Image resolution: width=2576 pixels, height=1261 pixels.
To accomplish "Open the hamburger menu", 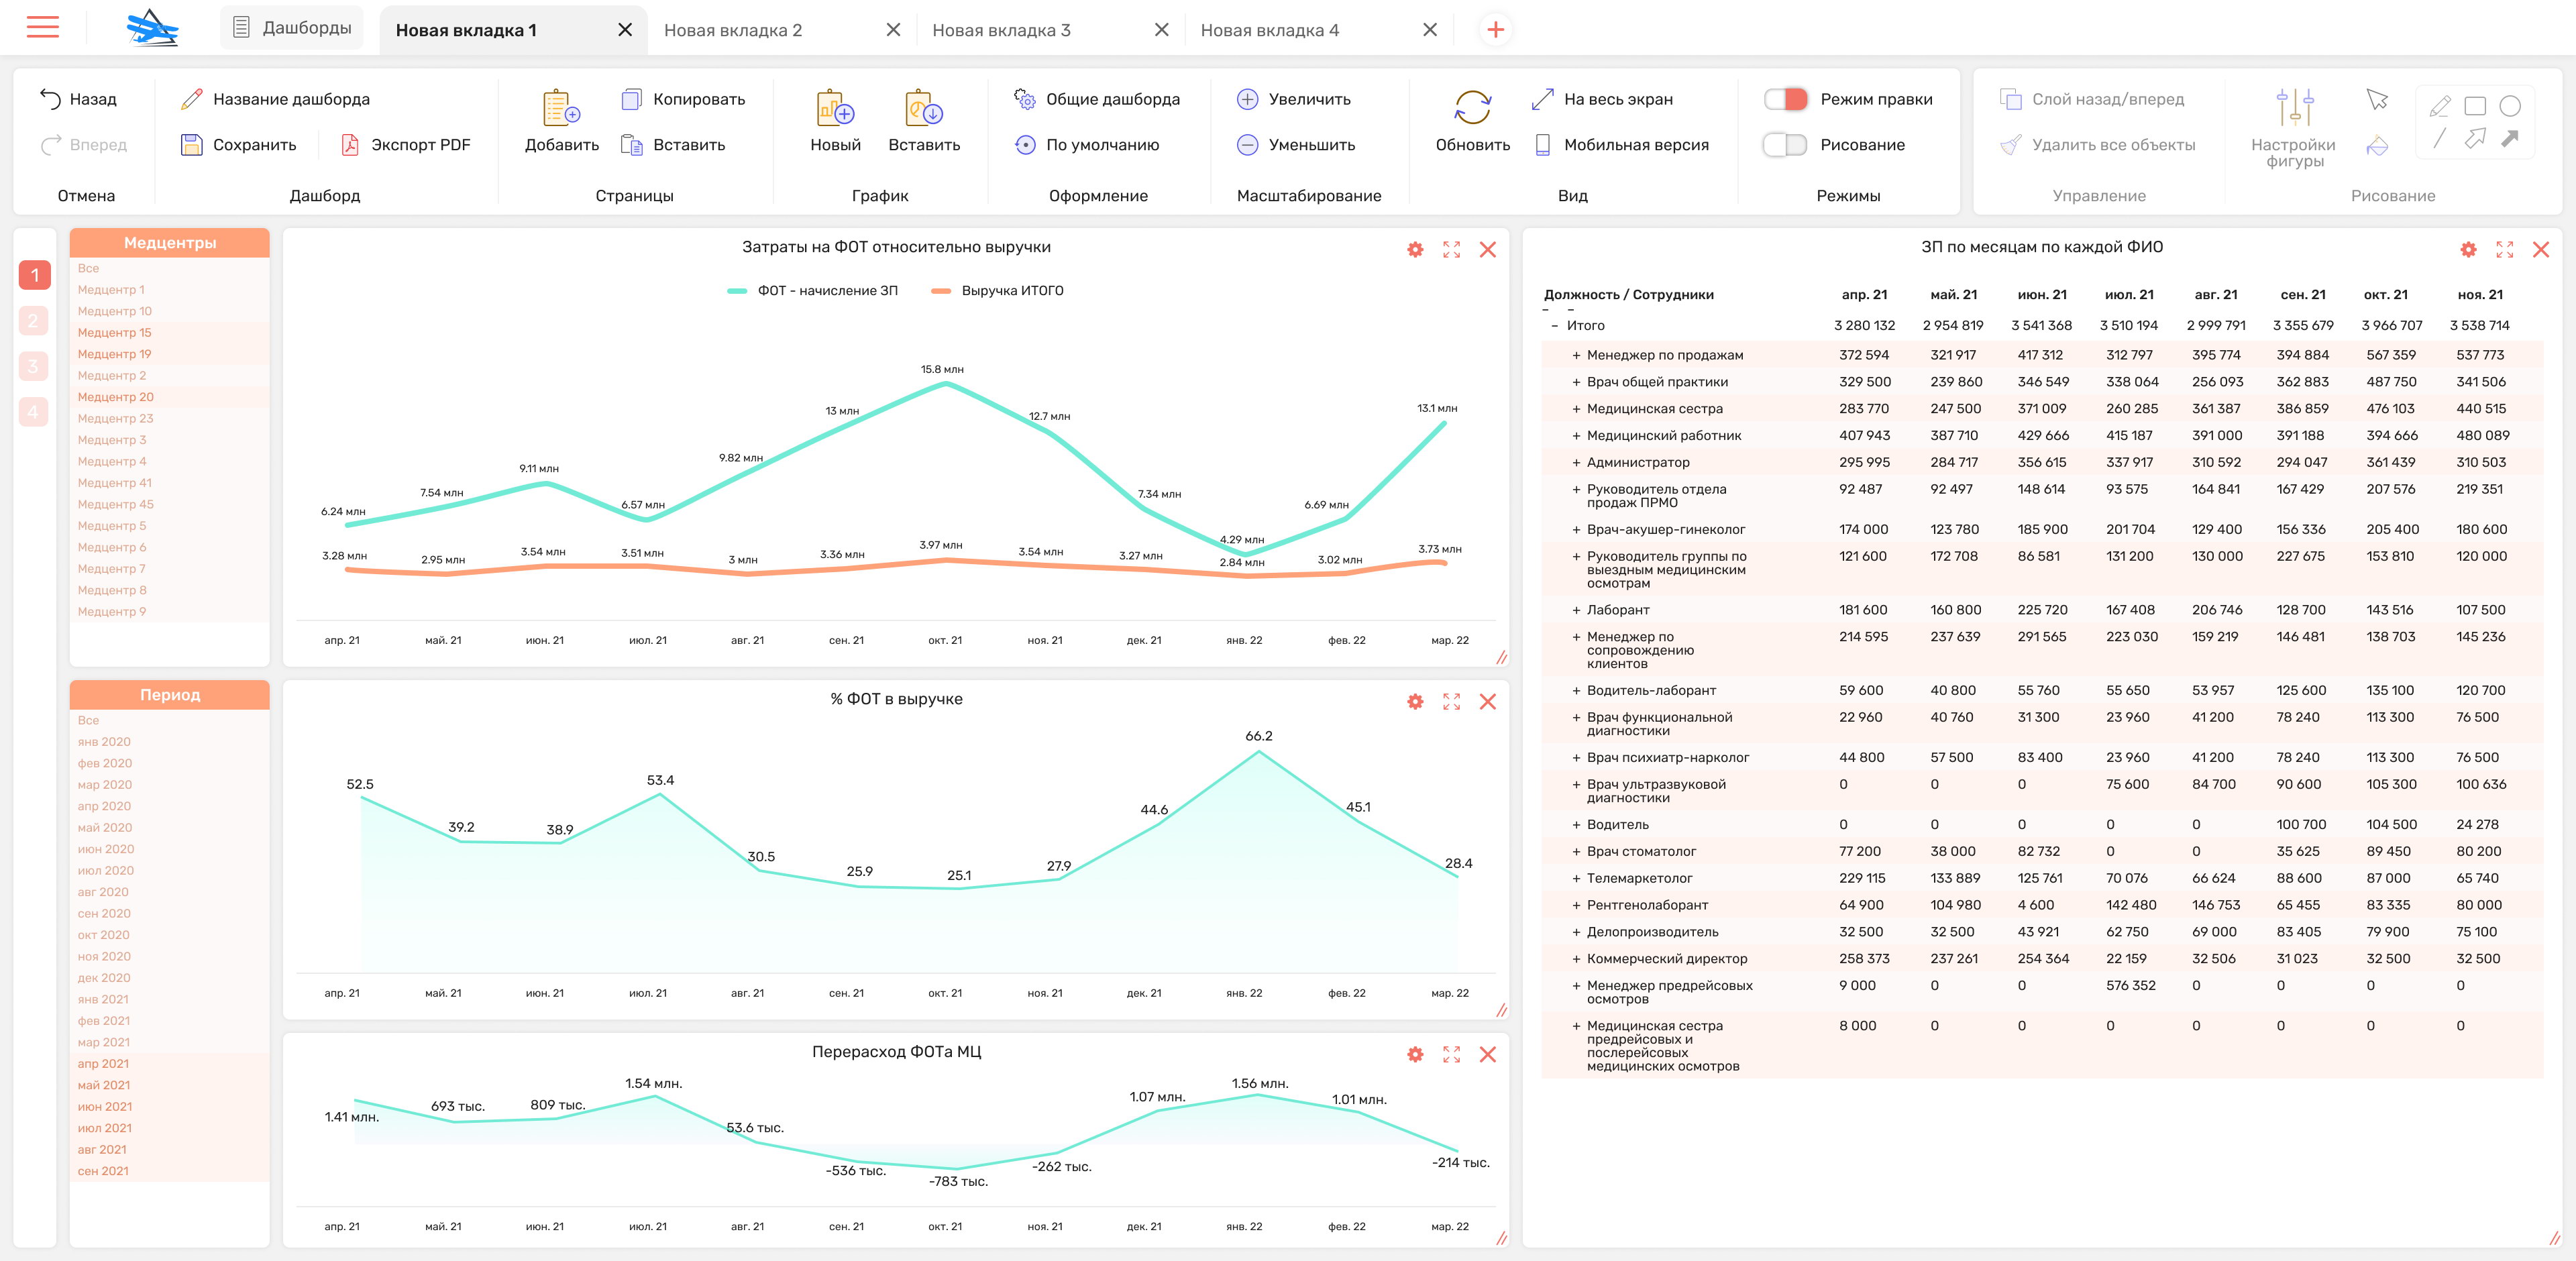I will click(x=42, y=27).
